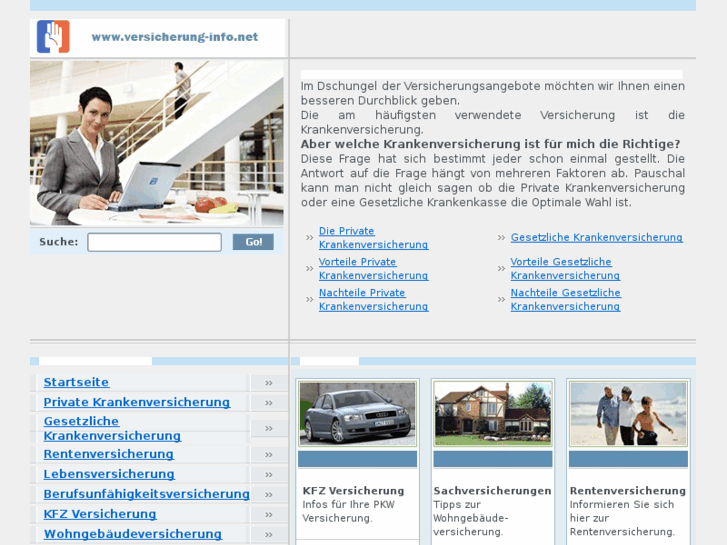The image size is (727, 545).
Task: Click chevron beside Vorteile Gesetzliche Krankenversicherung
Action: tap(501, 269)
